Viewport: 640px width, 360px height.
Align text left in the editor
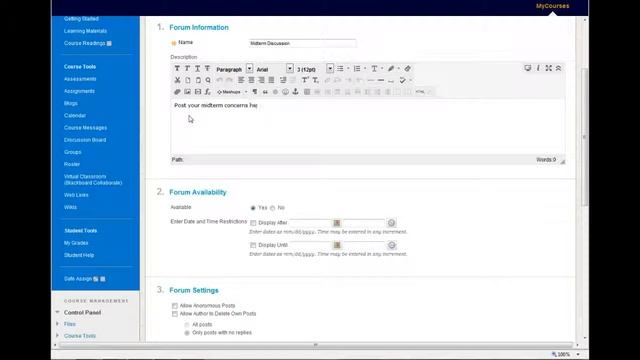[241, 80]
